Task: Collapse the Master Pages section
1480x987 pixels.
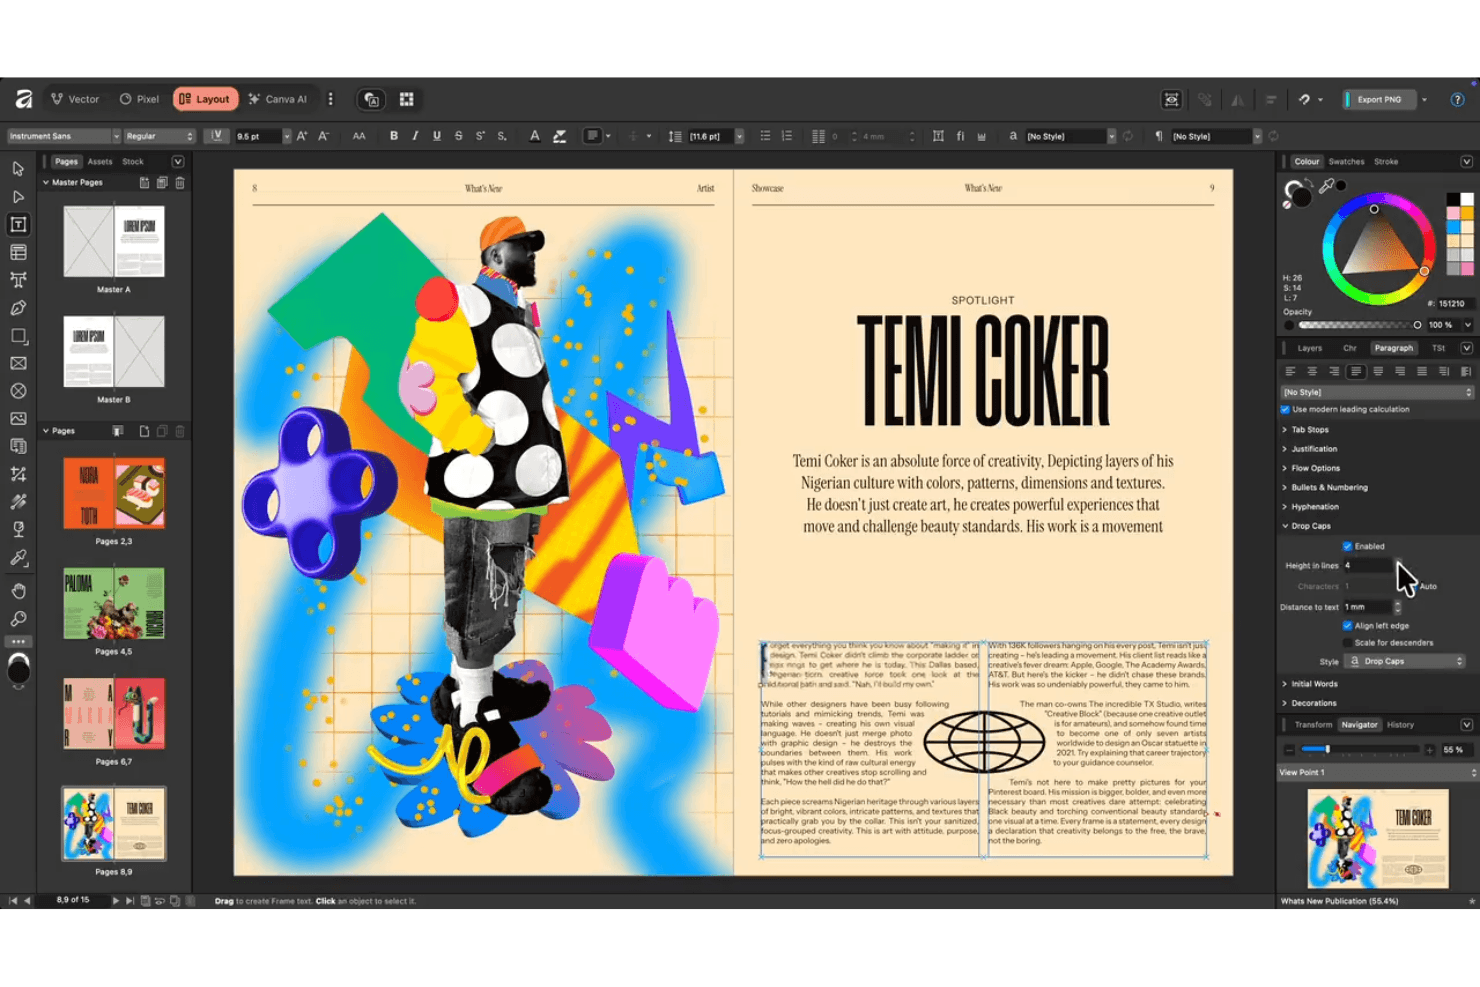Action: [46, 183]
